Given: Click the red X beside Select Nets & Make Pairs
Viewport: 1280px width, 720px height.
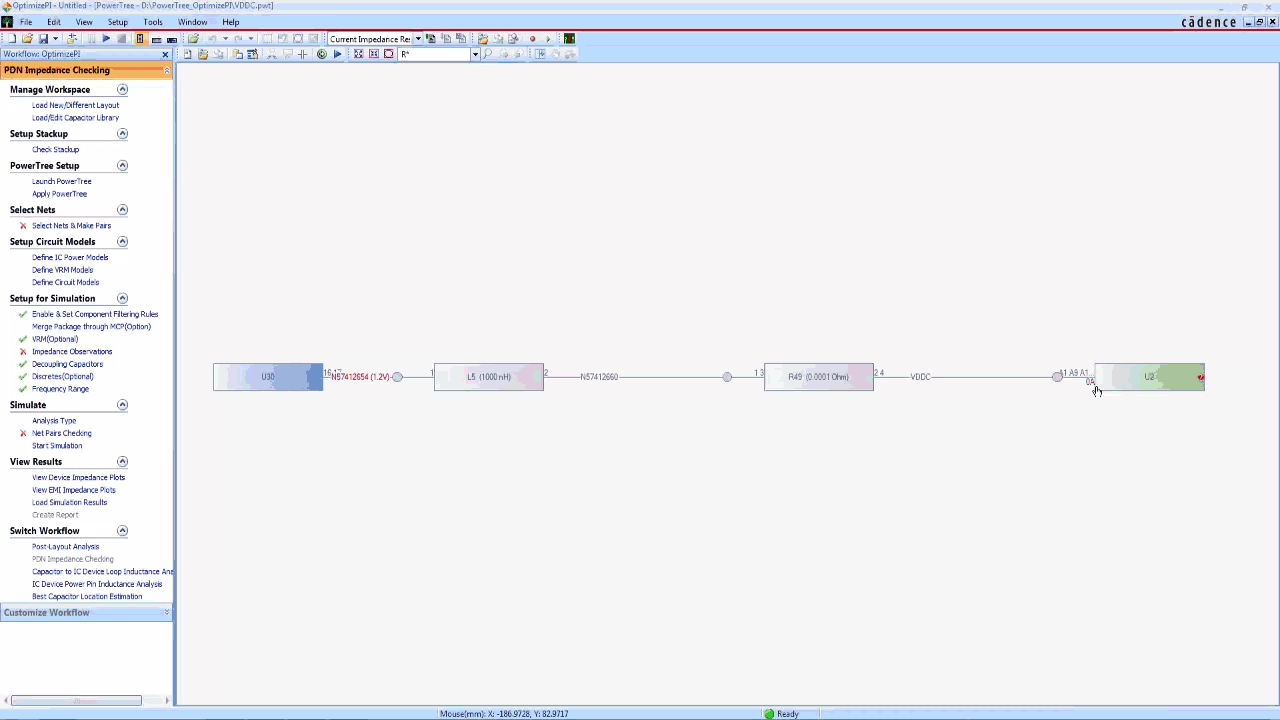Looking at the screenshot, I should [23, 226].
